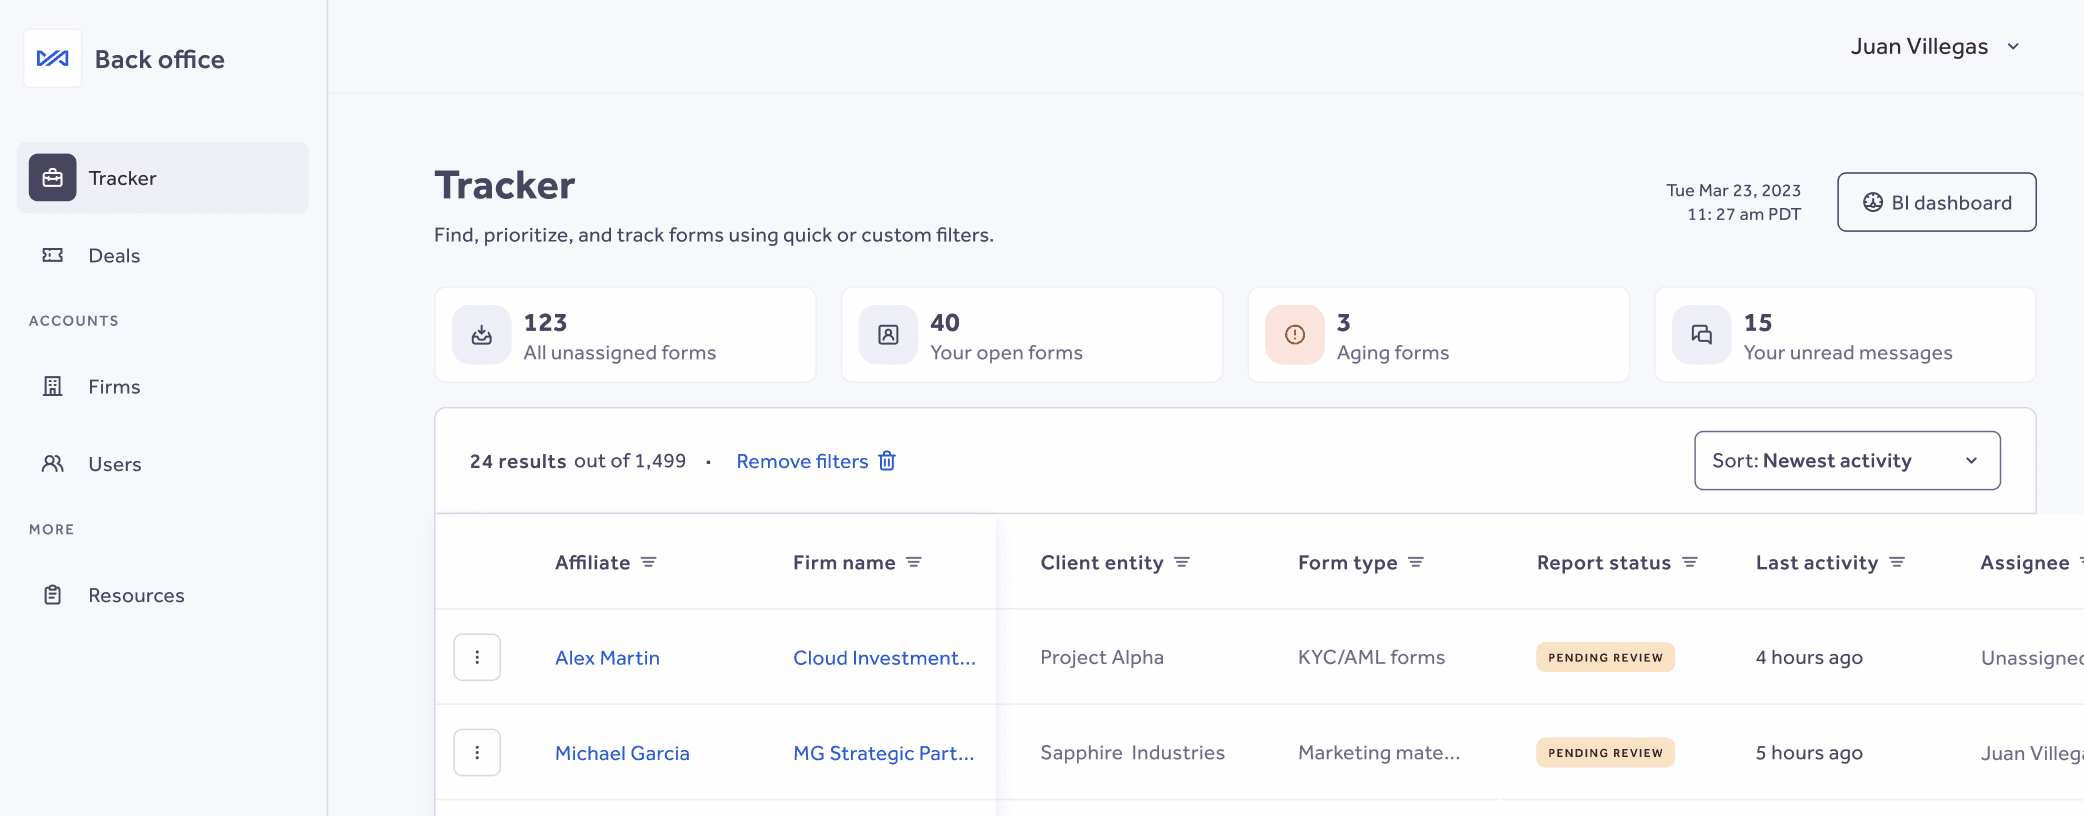Click the Resources clipboard icon
This screenshot has height=816, width=2084.
tap(53, 596)
